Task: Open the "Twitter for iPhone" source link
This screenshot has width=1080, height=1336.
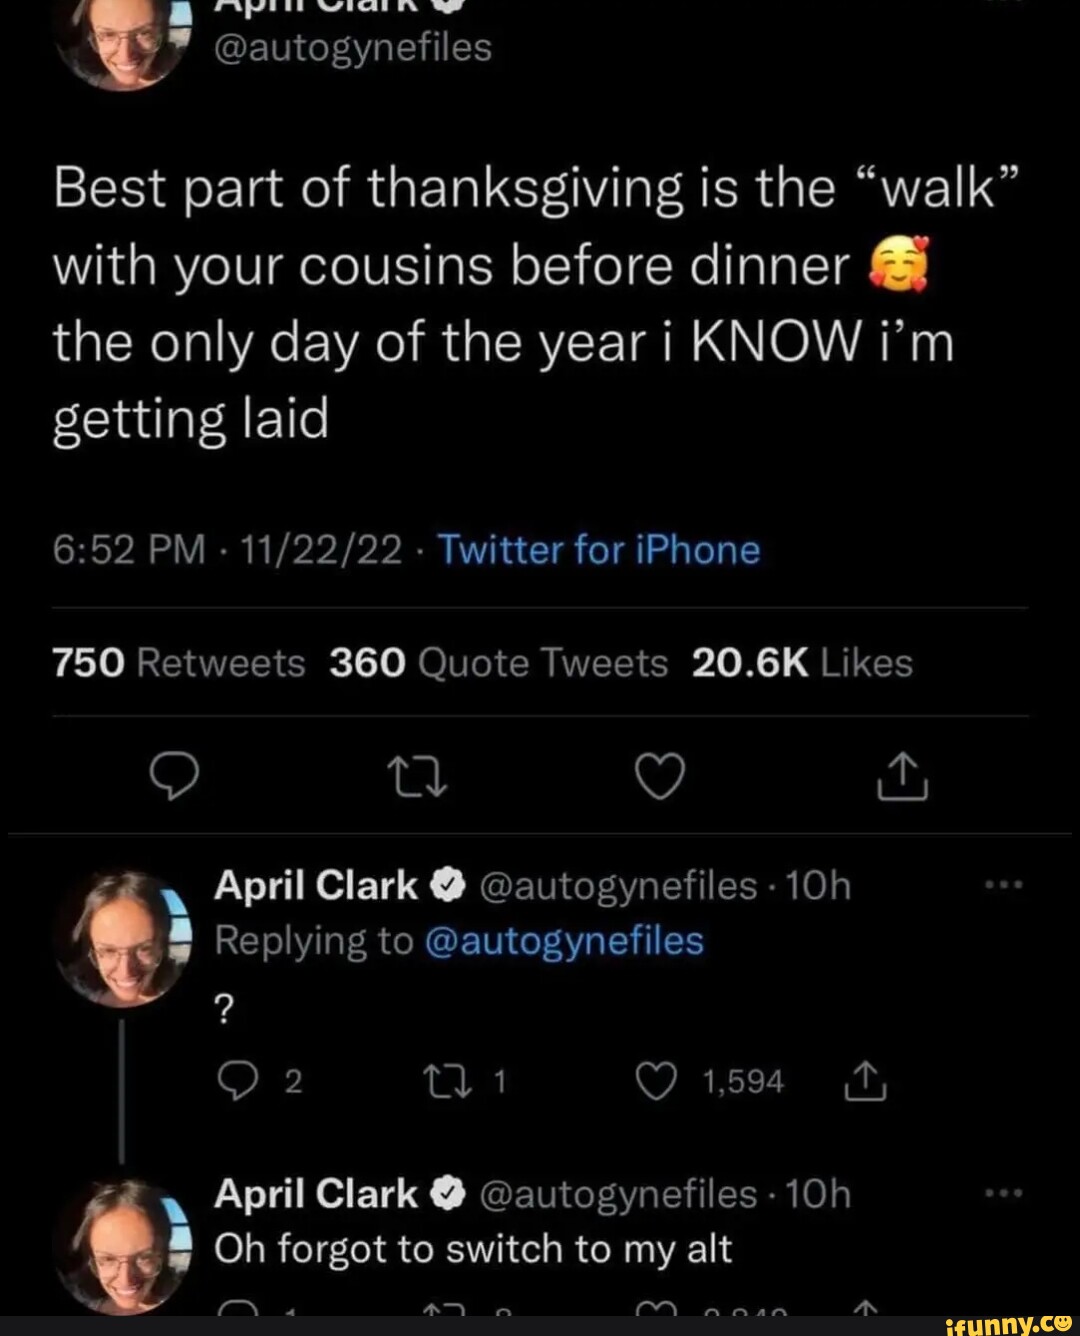Action: [599, 550]
